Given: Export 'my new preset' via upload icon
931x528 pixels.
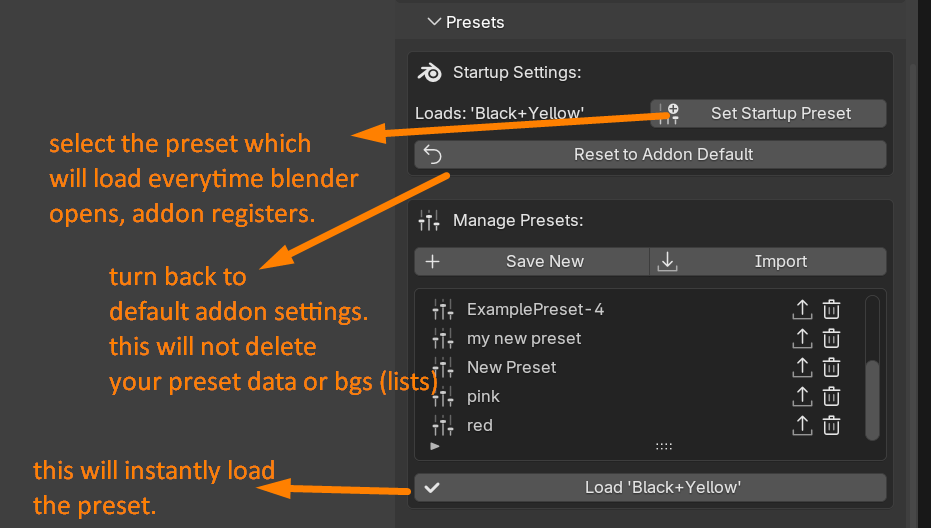Looking at the screenshot, I should (802, 339).
